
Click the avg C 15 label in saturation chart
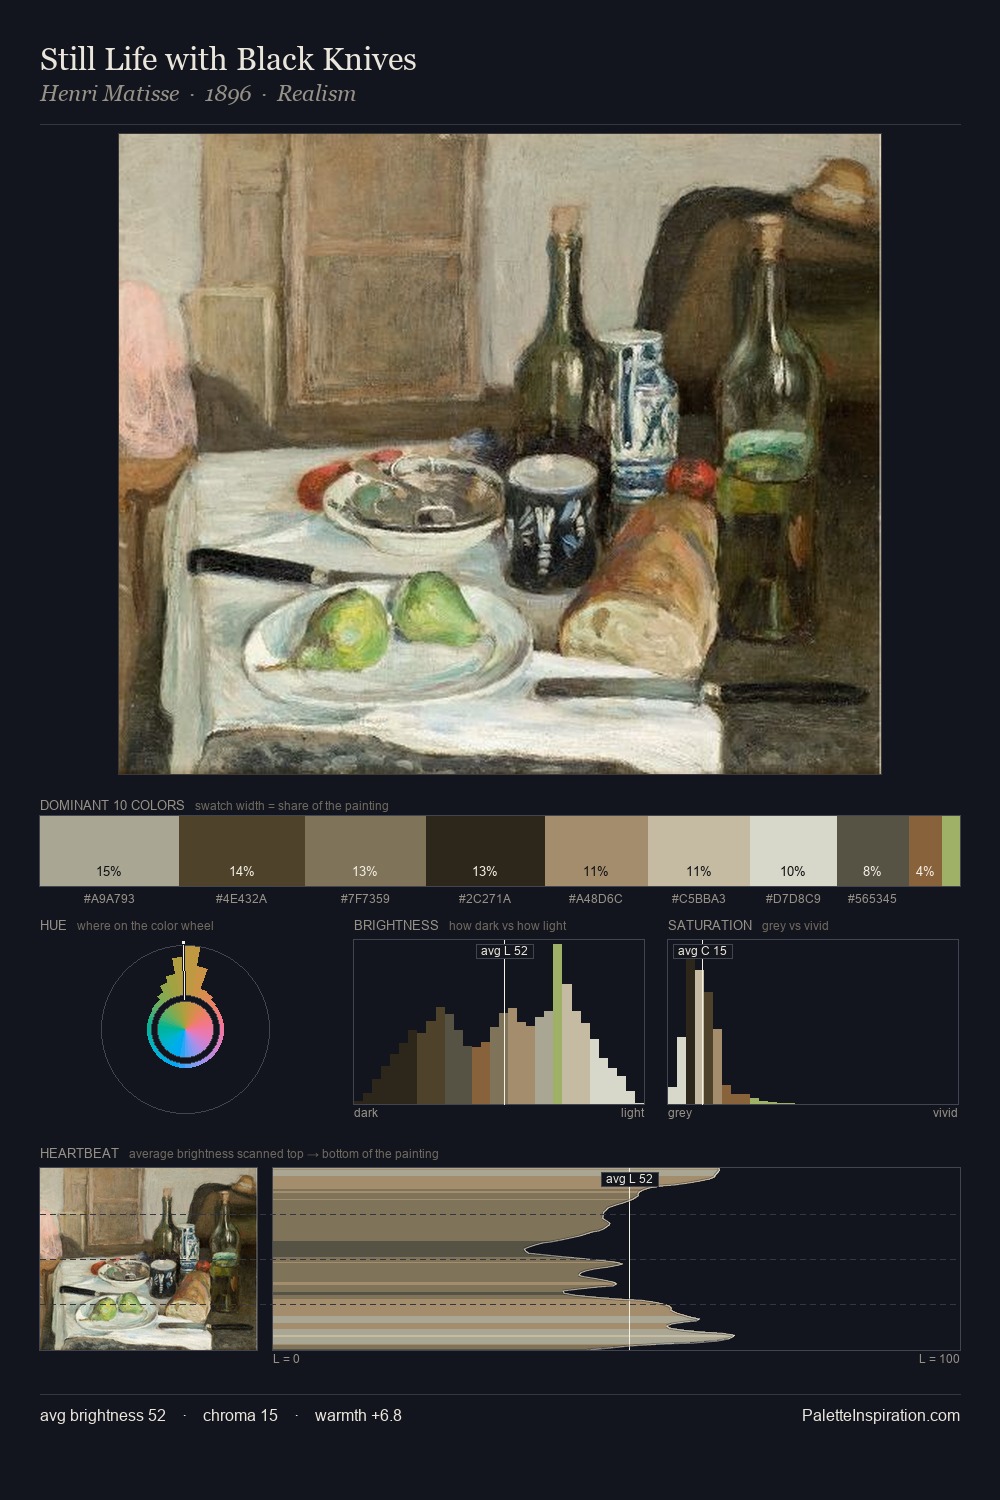point(702,951)
